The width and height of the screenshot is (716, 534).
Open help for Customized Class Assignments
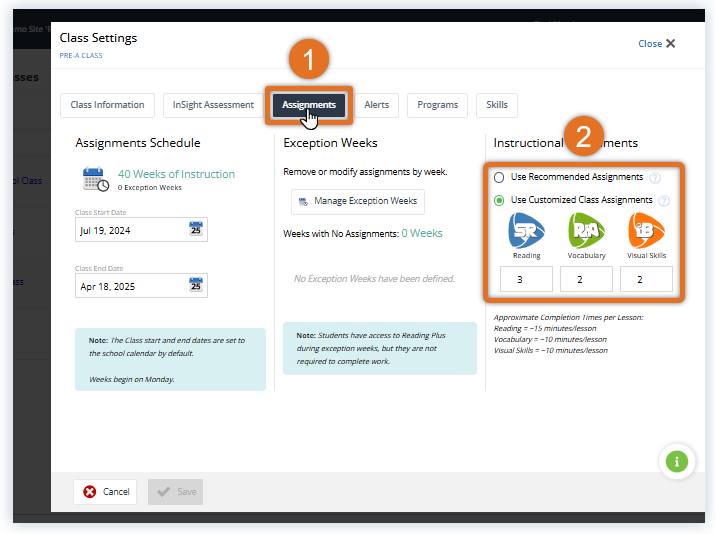click(x=664, y=201)
